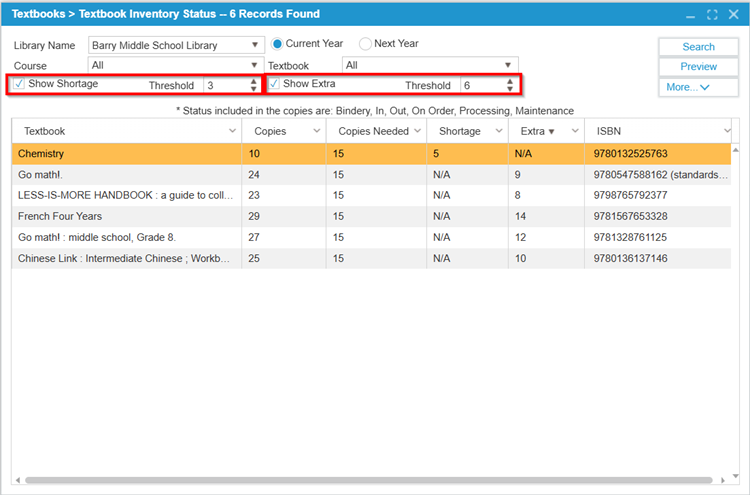Click the Preview button

pyautogui.click(x=698, y=67)
